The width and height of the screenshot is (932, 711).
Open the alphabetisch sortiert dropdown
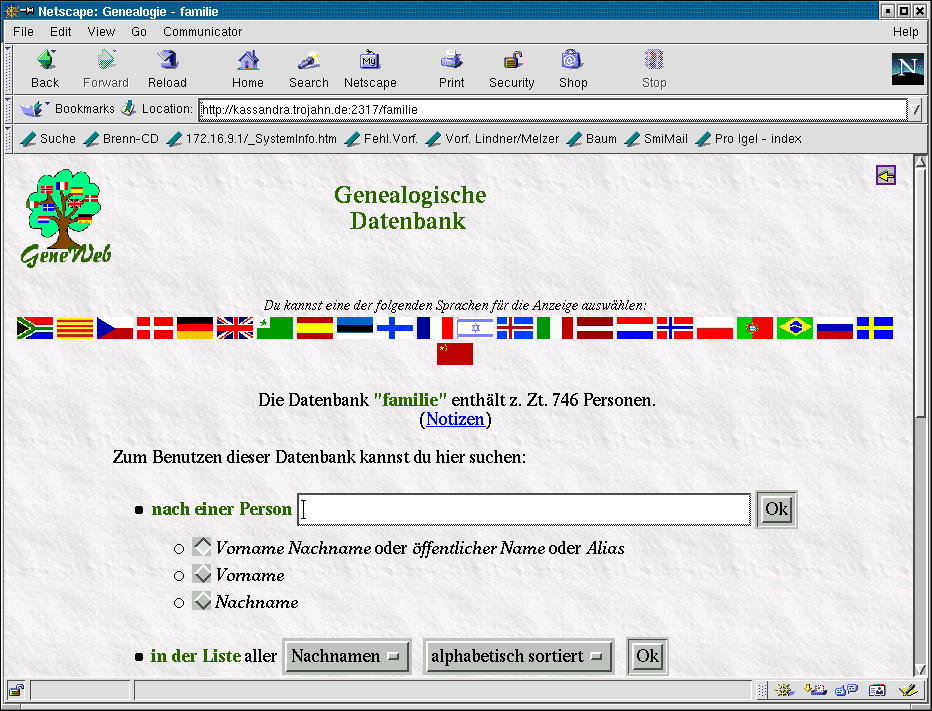point(518,656)
